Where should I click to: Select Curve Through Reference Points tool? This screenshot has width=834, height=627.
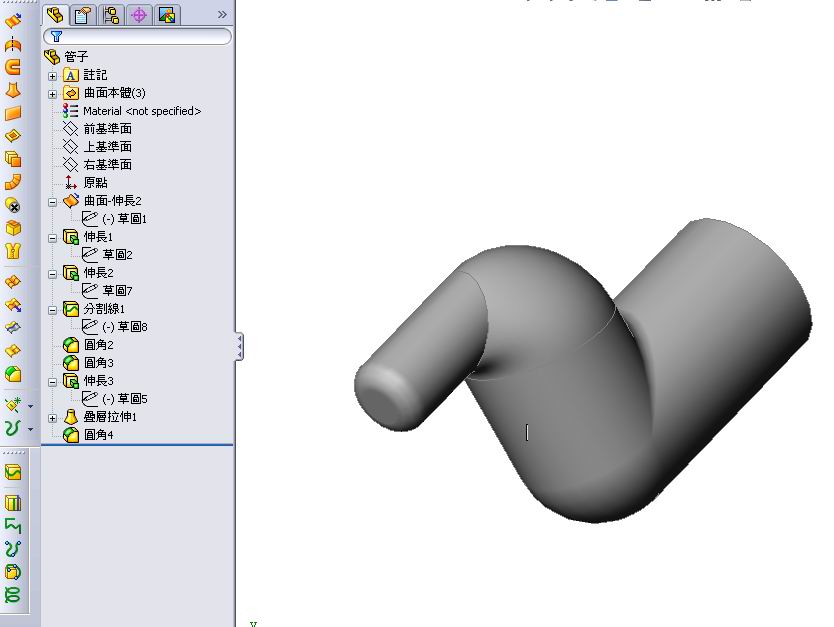[x=13, y=548]
